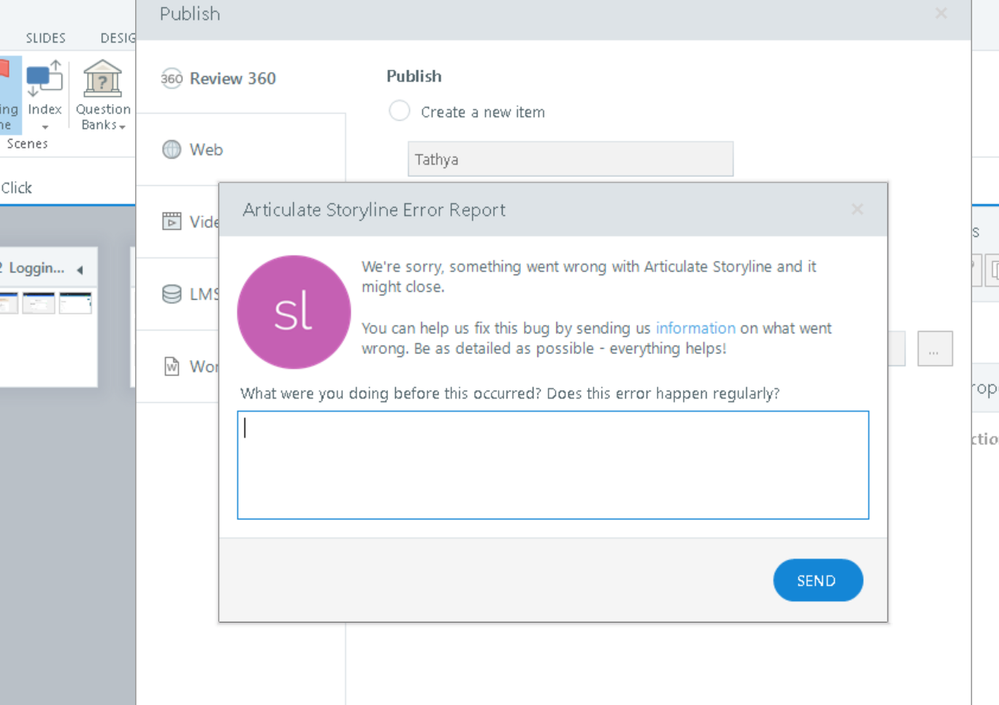Select the Create a new item radio button
The width and height of the screenshot is (999, 705).
[399, 111]
